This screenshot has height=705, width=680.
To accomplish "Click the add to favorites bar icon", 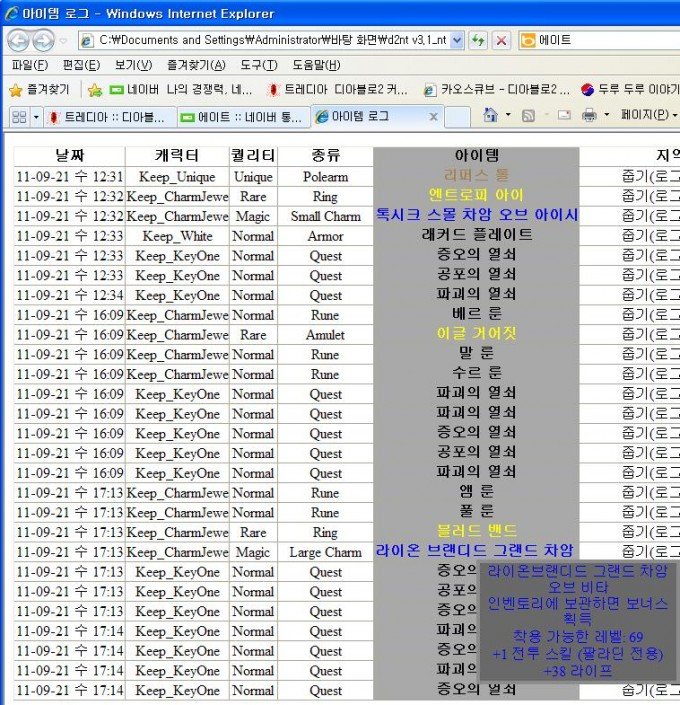I will pos(95,90).
